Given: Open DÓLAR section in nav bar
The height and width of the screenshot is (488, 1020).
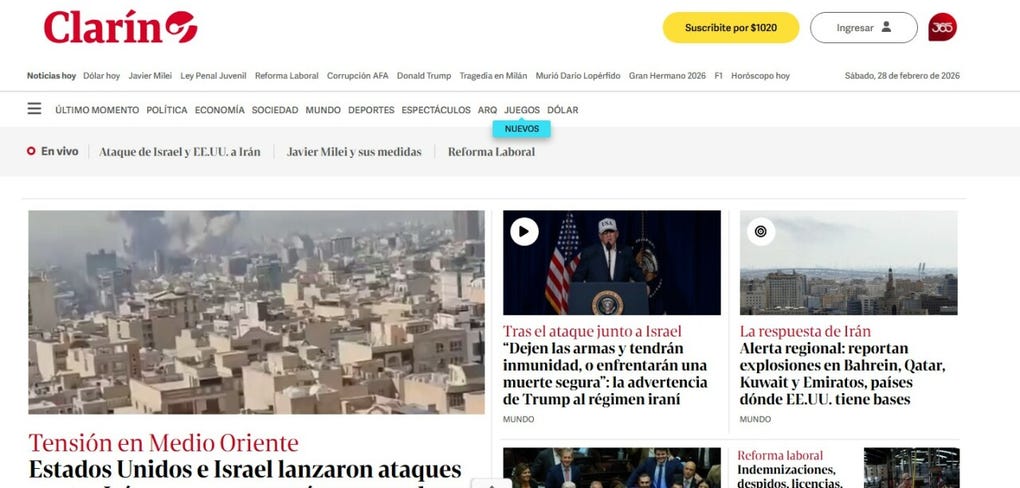Looking at the screenshot, I should [563, 110].
